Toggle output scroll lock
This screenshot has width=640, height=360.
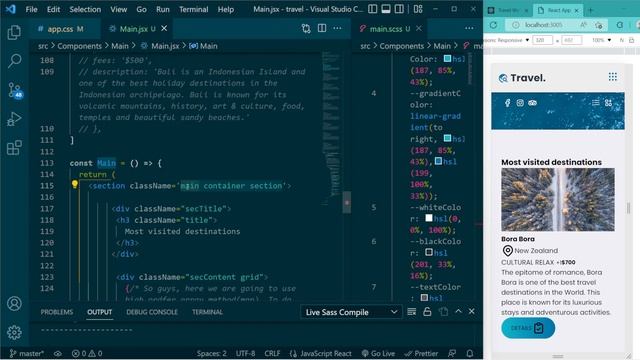point(427,312)
